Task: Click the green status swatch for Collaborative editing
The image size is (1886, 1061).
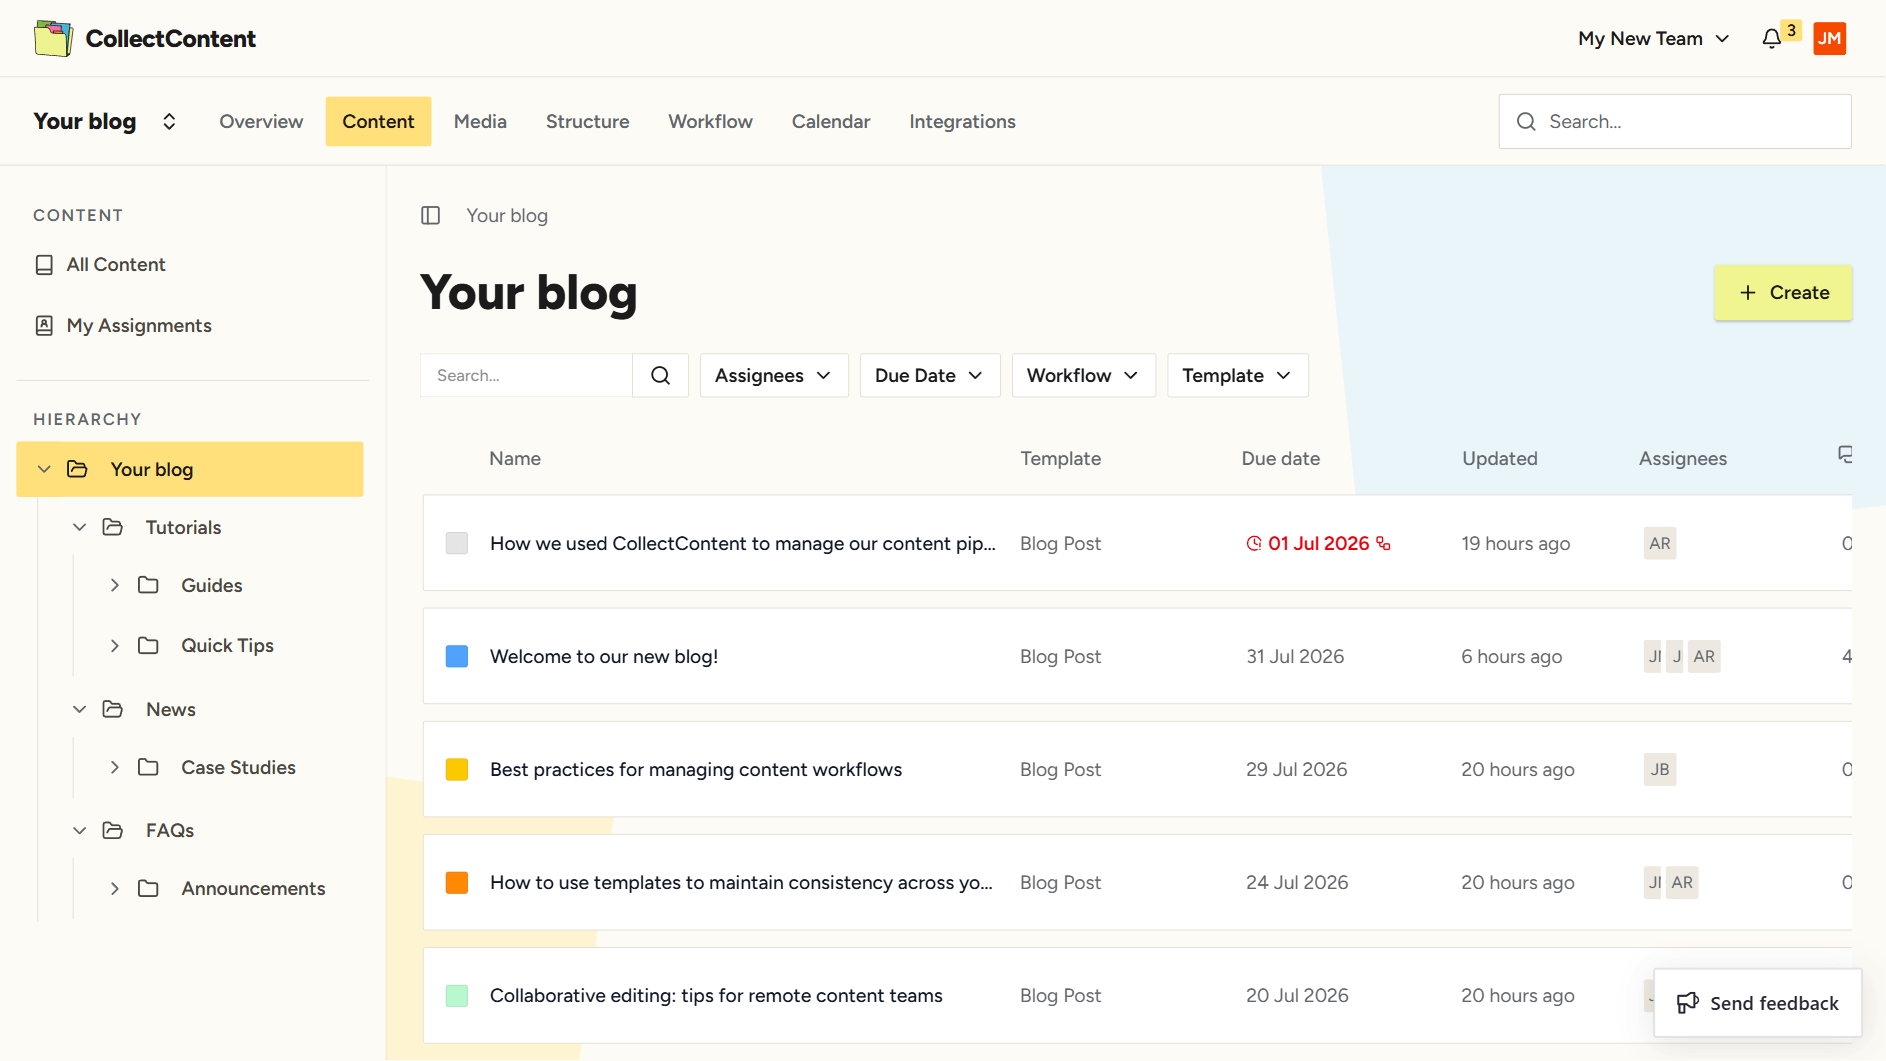Action: point(457,995)
